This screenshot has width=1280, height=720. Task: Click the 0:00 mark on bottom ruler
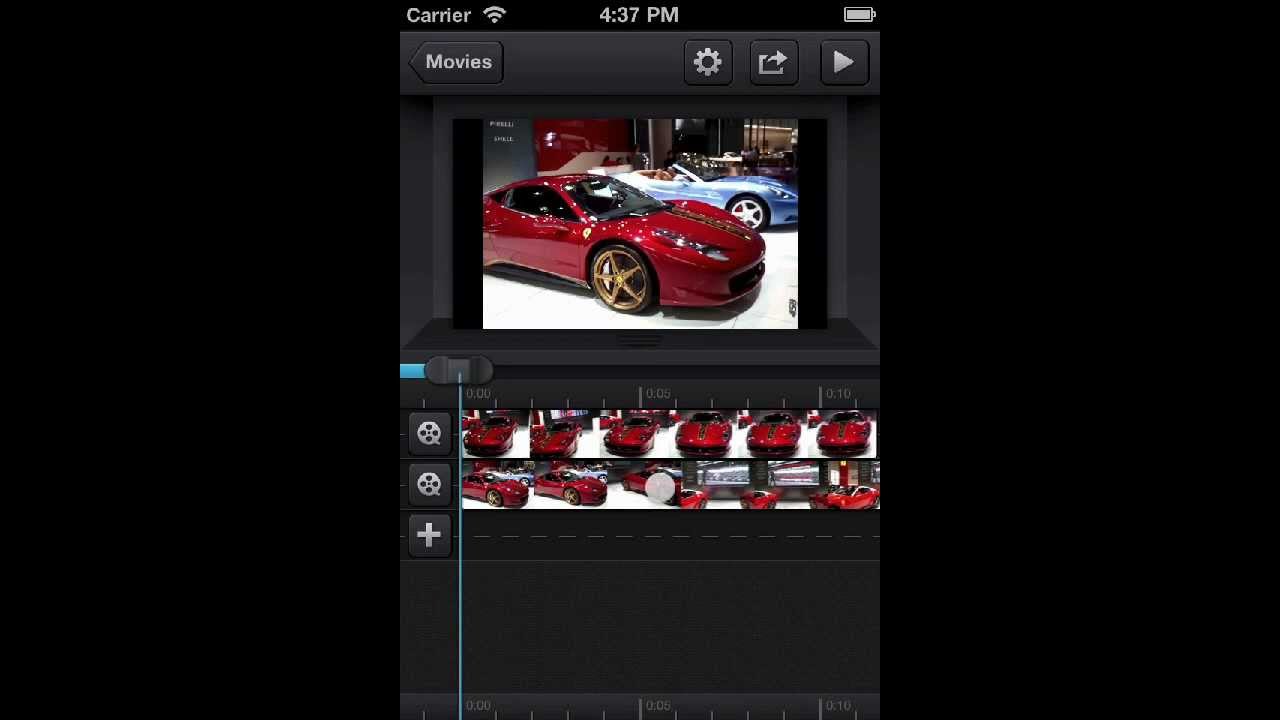coord(478,706)
